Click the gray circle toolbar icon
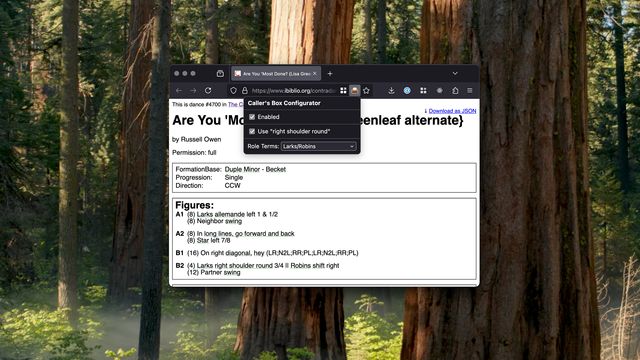The image size is (640, 360). [440, 91]
